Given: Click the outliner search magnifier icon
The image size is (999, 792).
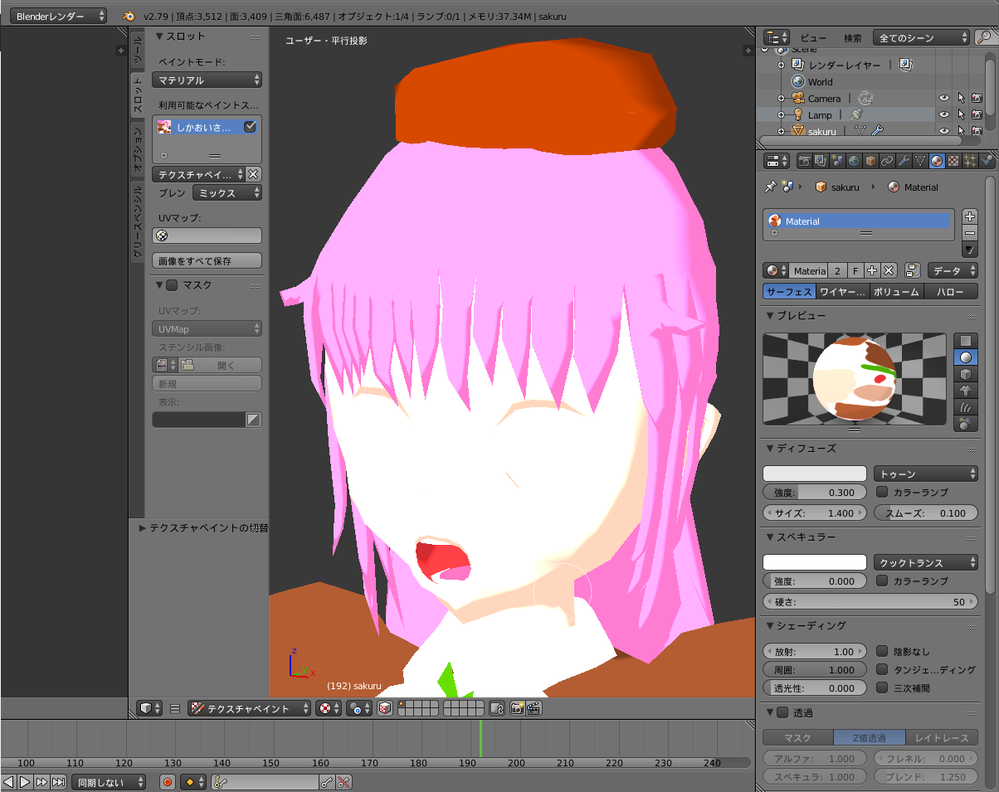Looking at the screenshot, I should (x=985, y=38).
